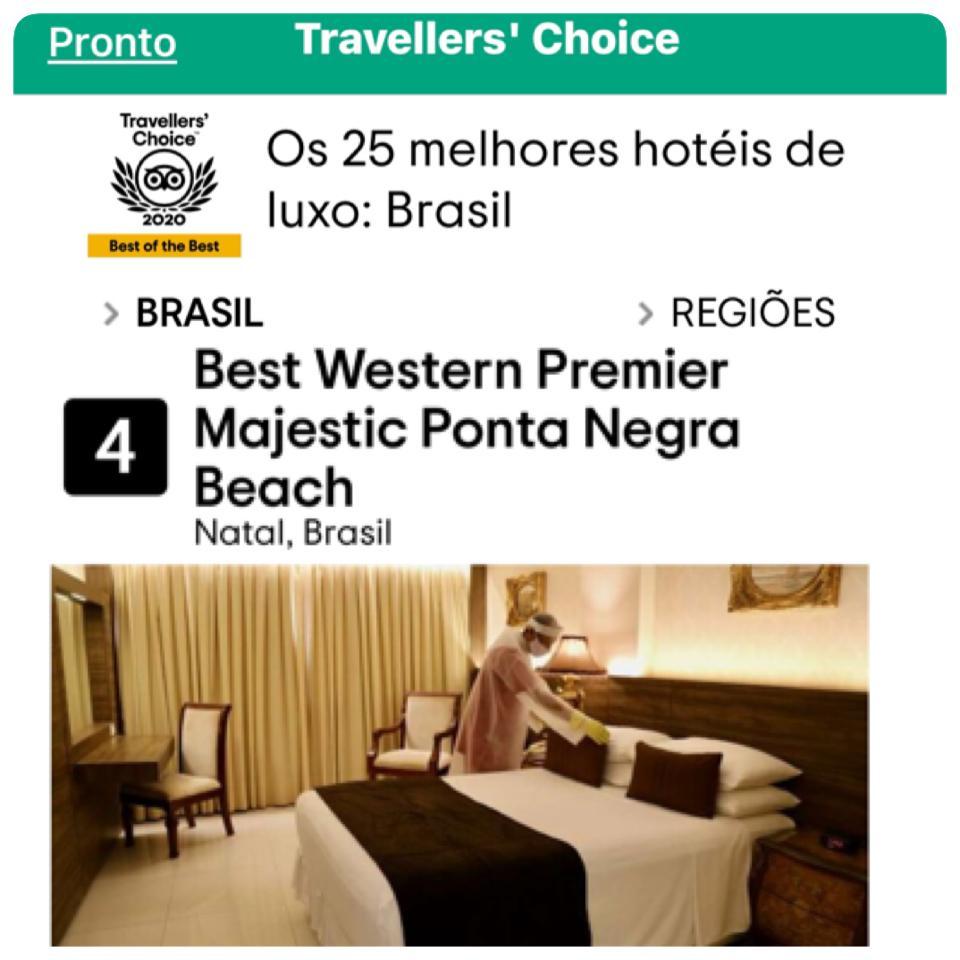Click the Tripadvisor owl logo in the badge

point(164,179)
